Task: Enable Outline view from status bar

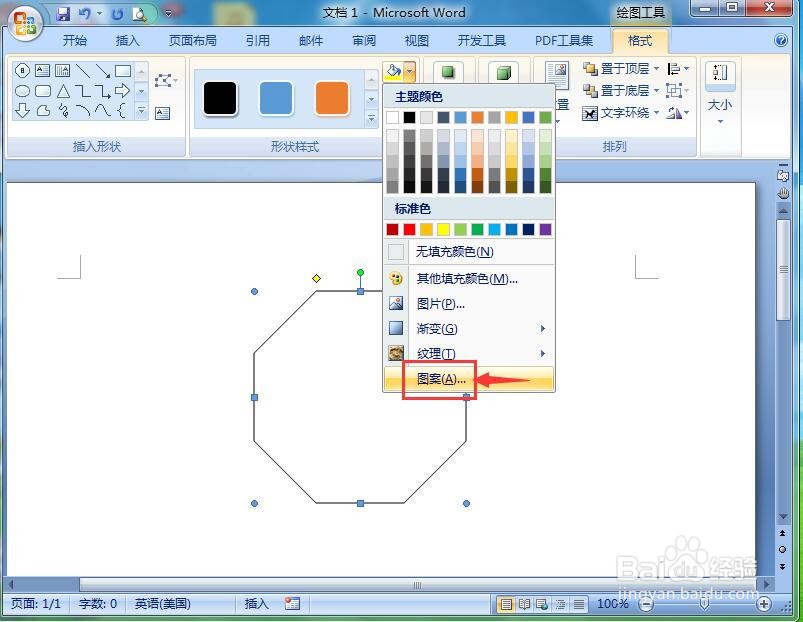Action: (x=560, y=604)
